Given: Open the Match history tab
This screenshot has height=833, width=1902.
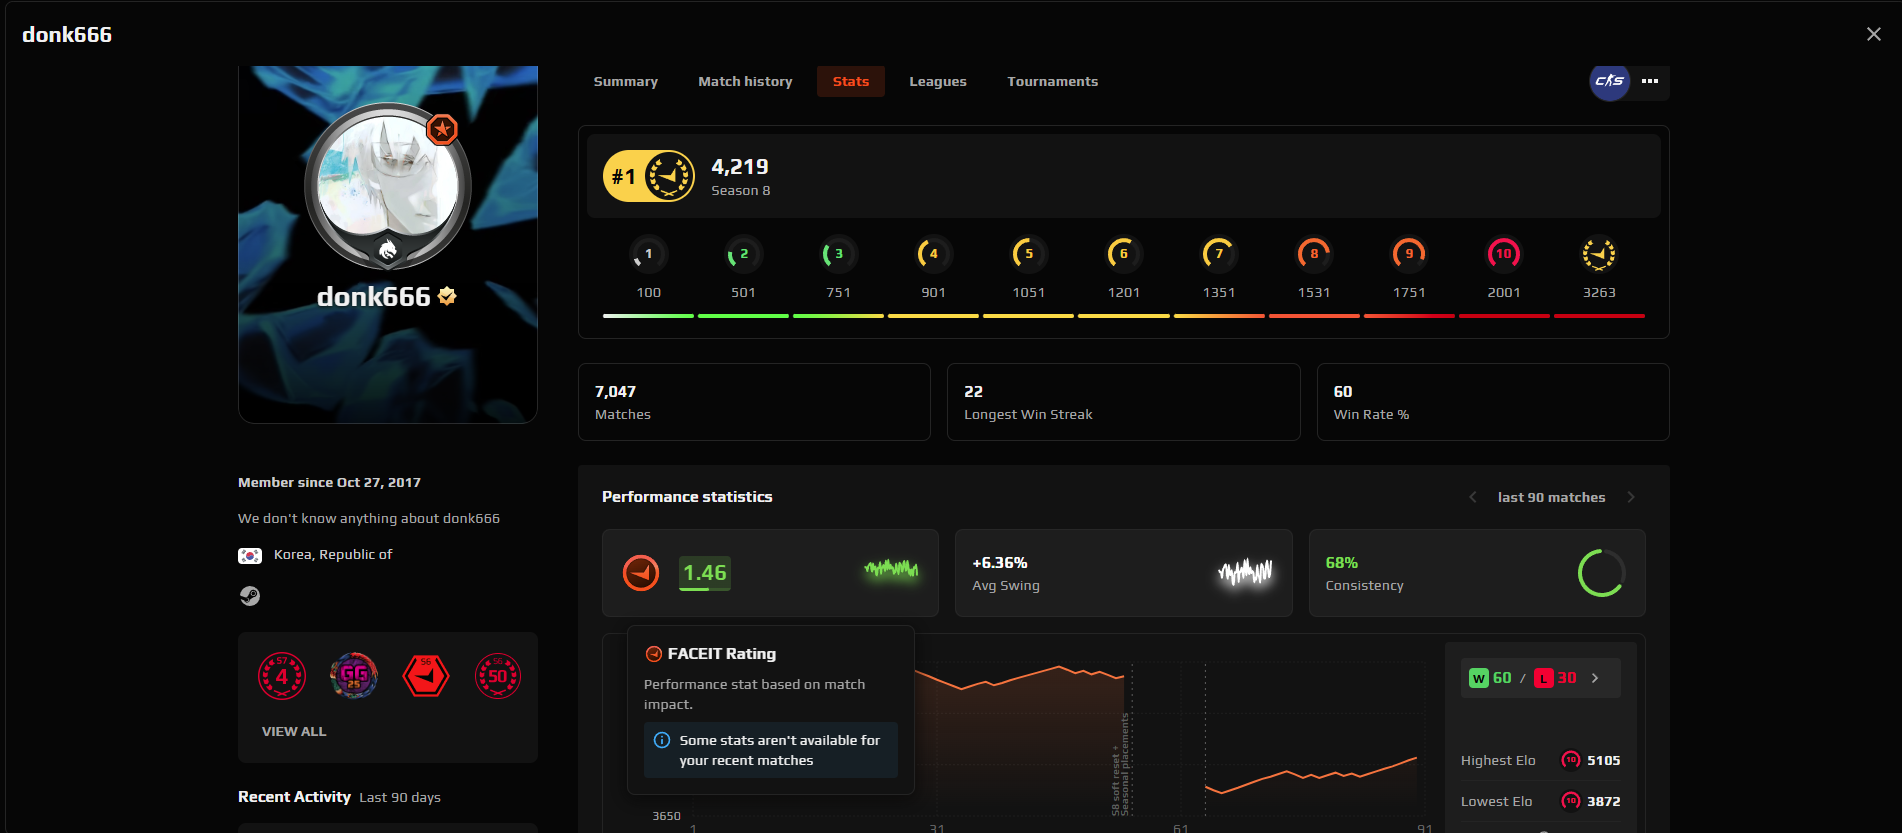Looking at the screenshot, I should (745, 81).
